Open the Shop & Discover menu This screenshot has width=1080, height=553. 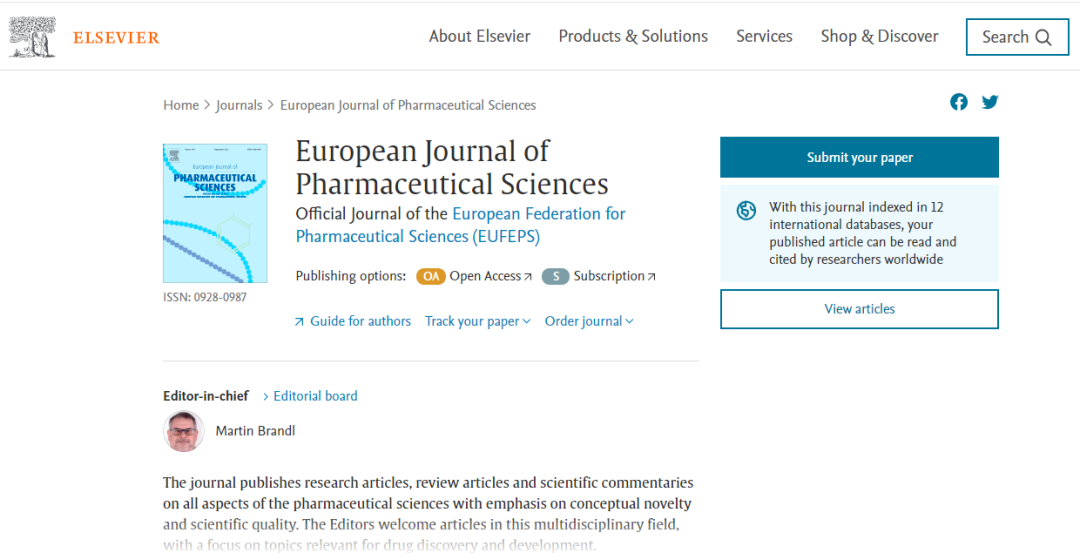coord(879,36)
